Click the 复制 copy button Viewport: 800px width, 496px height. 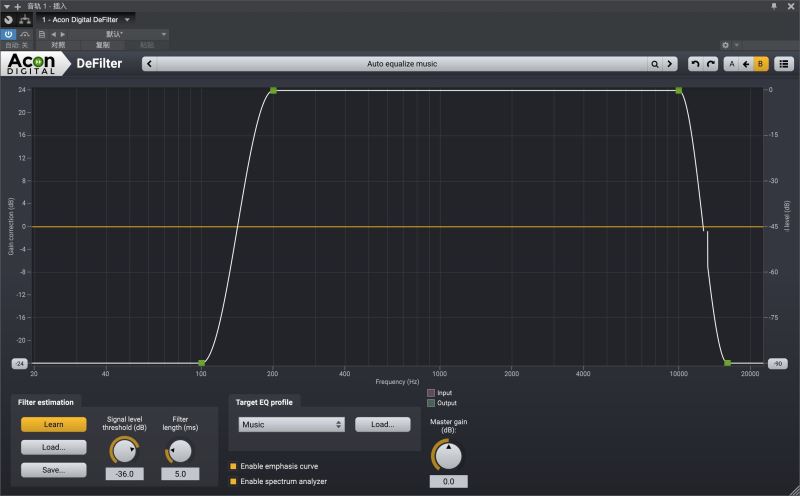(x=103, y=45)
